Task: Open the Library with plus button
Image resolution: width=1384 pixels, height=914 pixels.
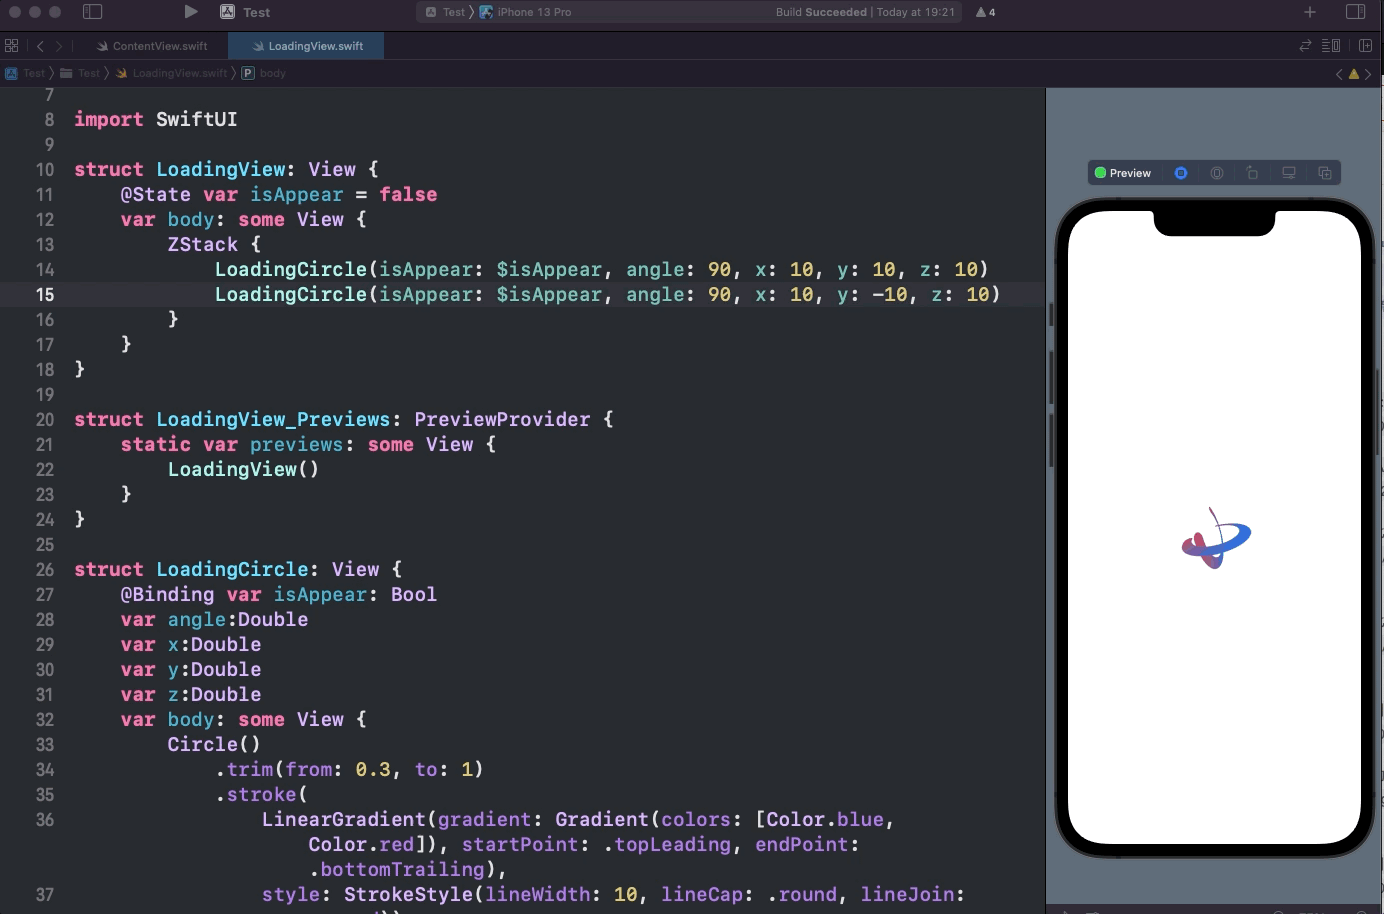Action: click(x=1310, y=12)
